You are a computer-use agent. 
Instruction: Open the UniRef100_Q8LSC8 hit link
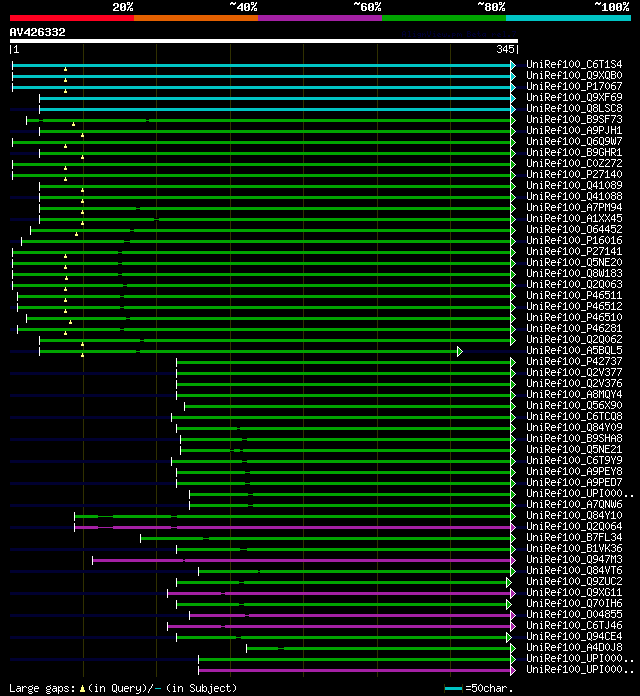(x=574, y=108)
